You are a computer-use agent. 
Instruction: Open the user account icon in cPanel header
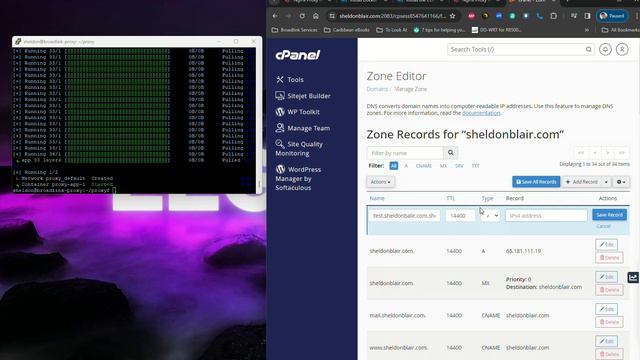pyautogui.click(x=622, y=49)
